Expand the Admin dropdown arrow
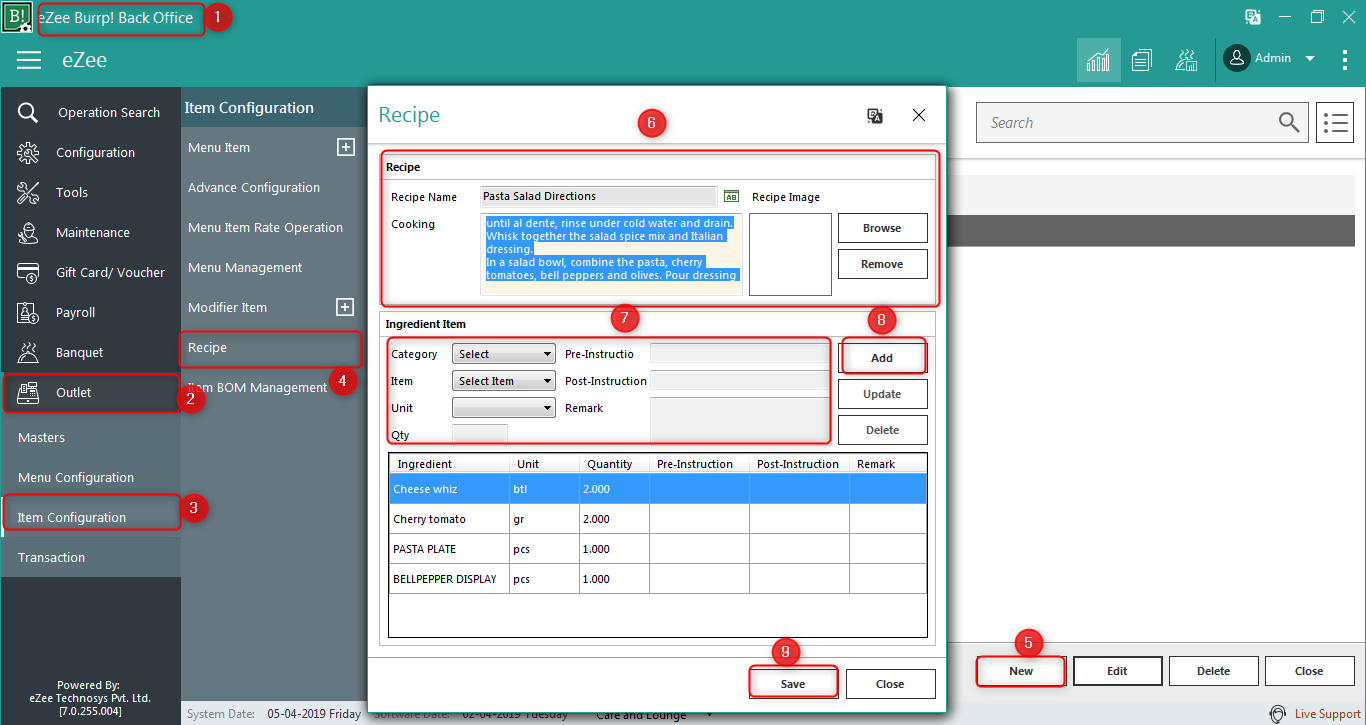This screenshot has height=725, width=1366. [1310, 59]
